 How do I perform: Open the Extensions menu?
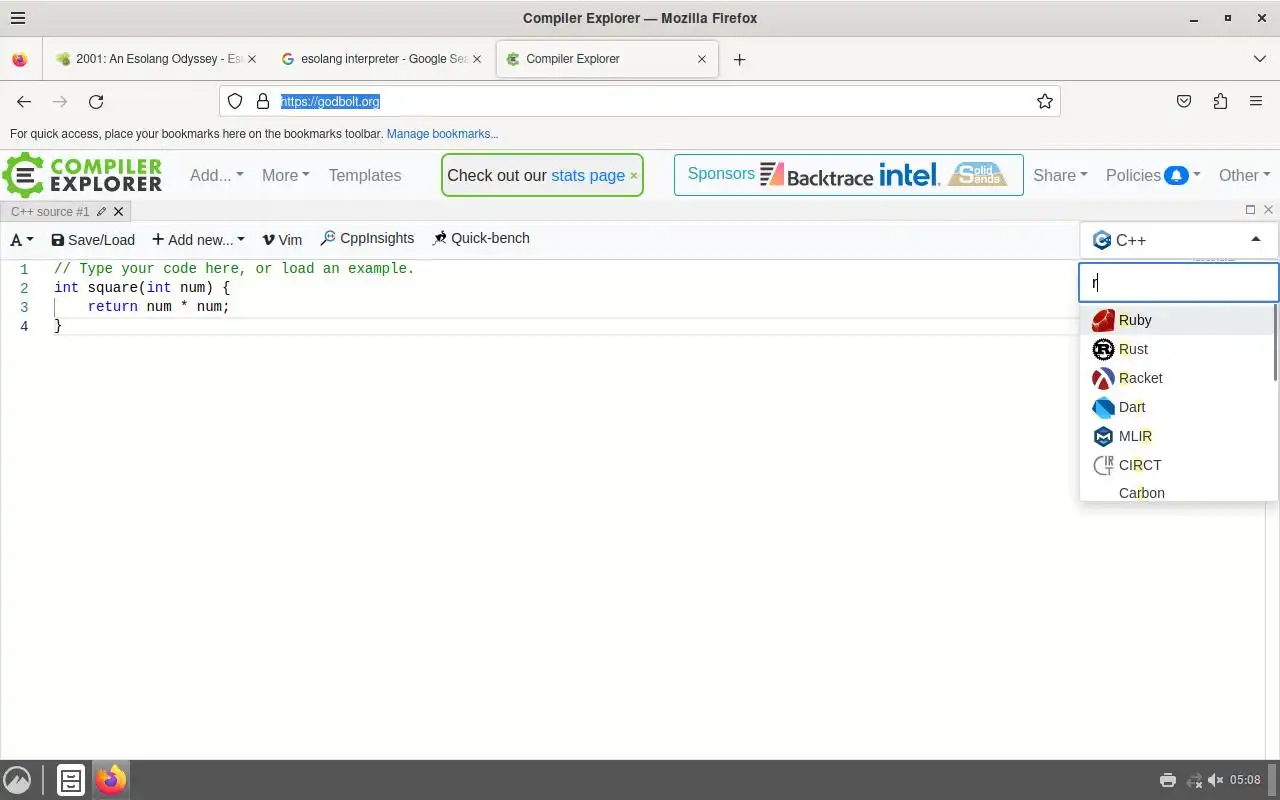(x=1220, y=101)
